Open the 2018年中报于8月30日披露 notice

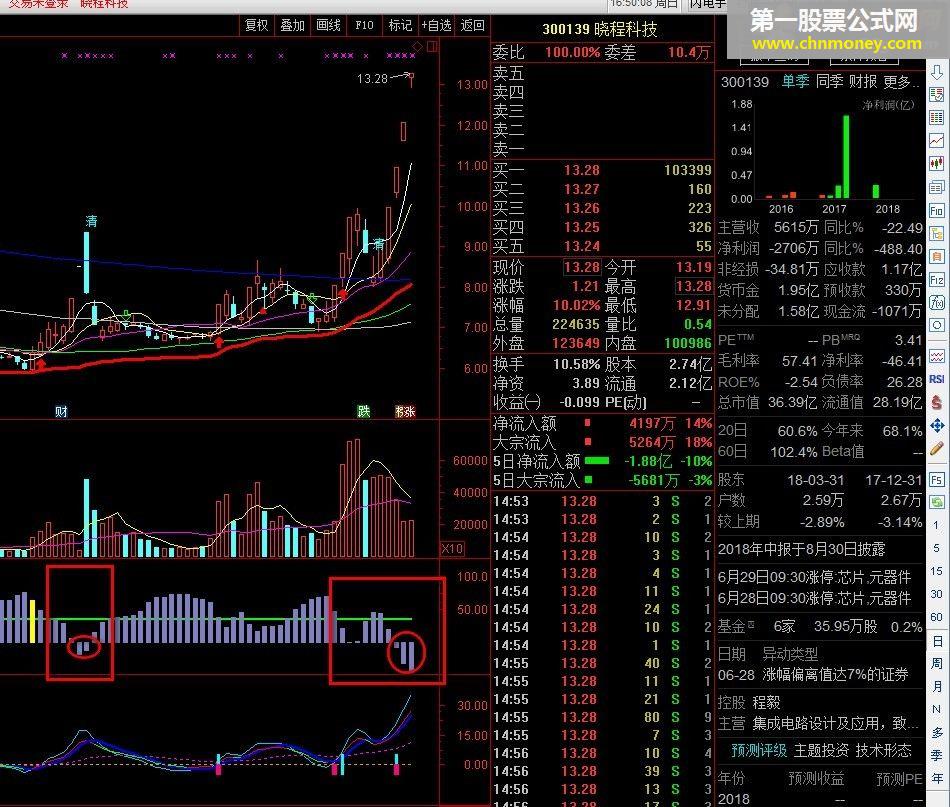(802, 550)
